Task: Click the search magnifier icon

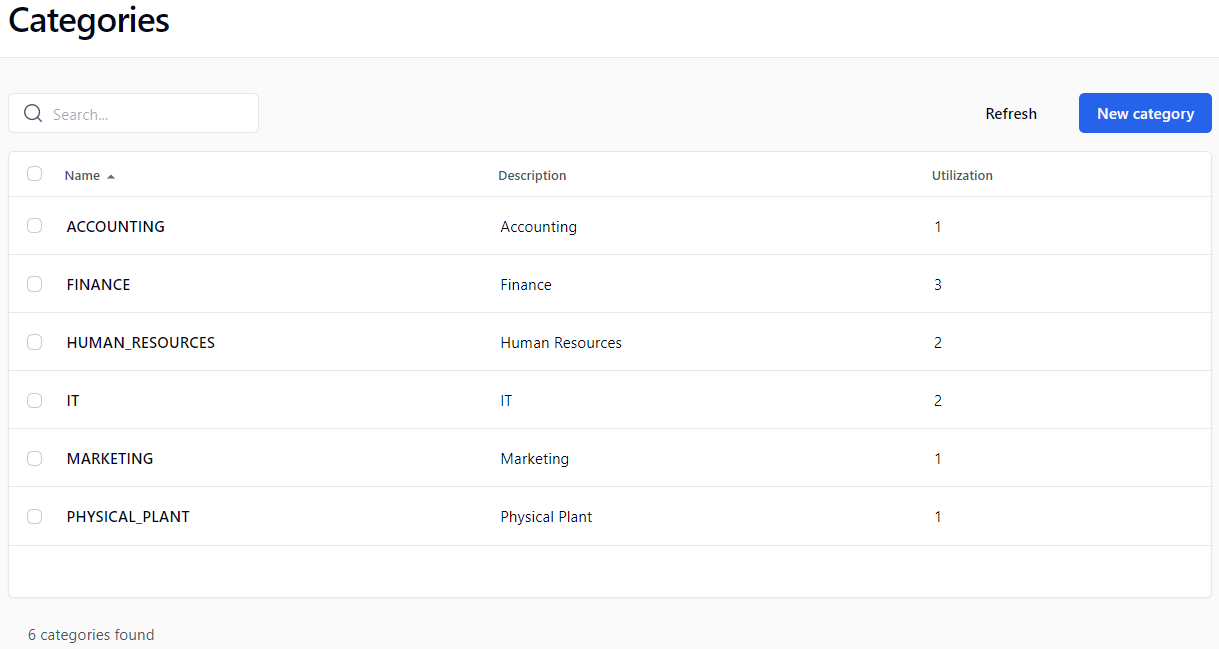Action: pos(33,114)
